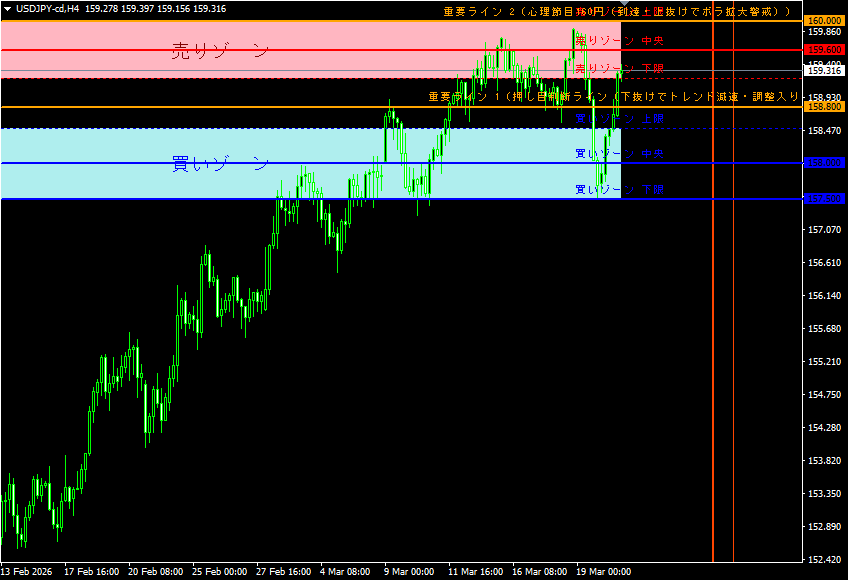Click the 売りゾーン 中央 text label
This screenshot has width=848, height=580.
620,41
